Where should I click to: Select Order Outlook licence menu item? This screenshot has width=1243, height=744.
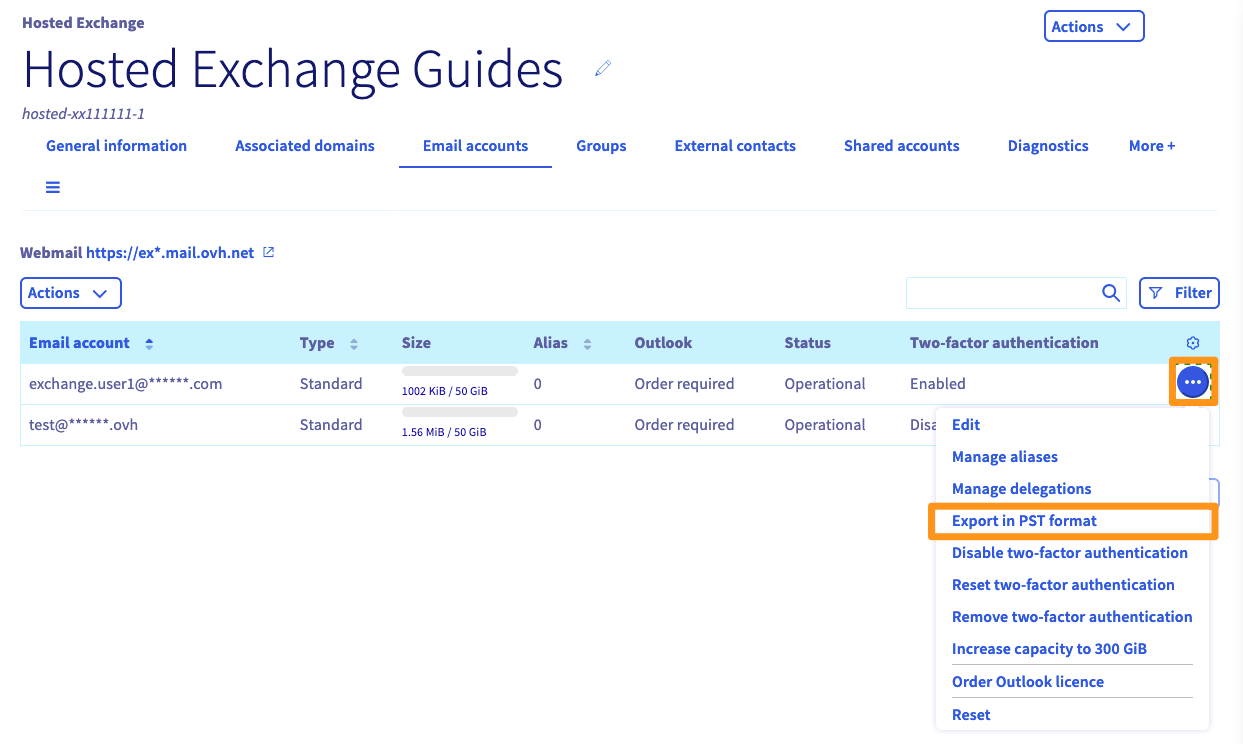1027,682
